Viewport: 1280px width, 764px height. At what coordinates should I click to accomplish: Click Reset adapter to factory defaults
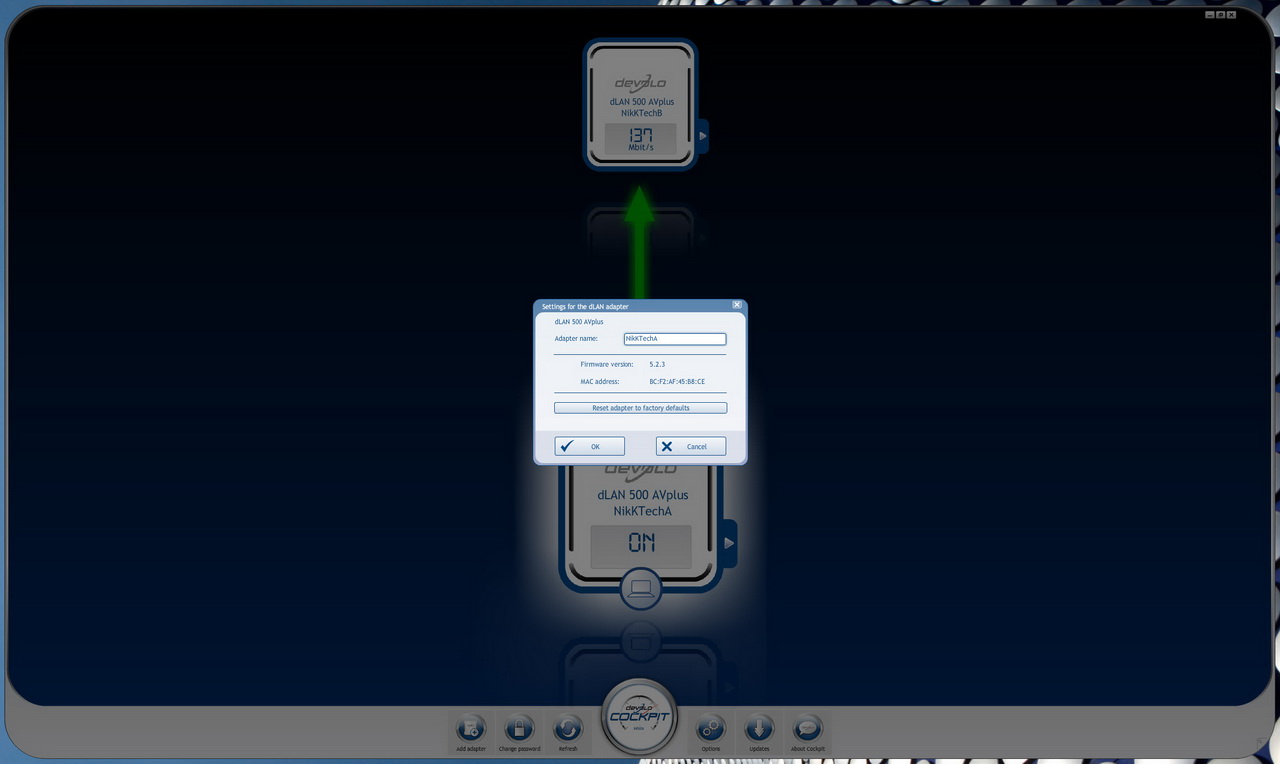point(641,408)
